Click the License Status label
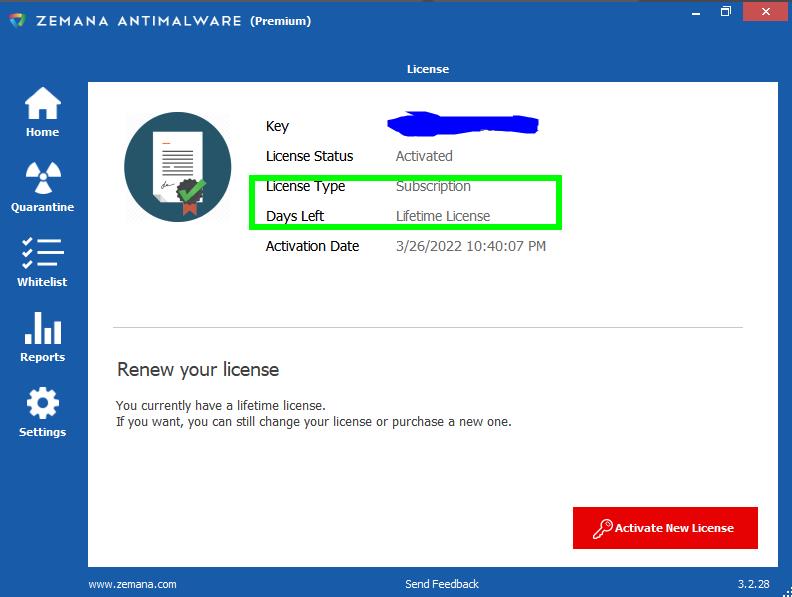 (x=309, y=156)
